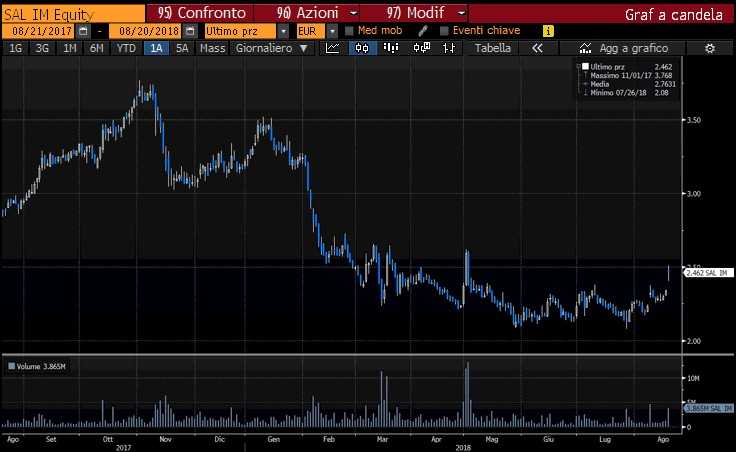Open the start date calendar picker
This screenshot has width=736, height=452.
point(83,31)
